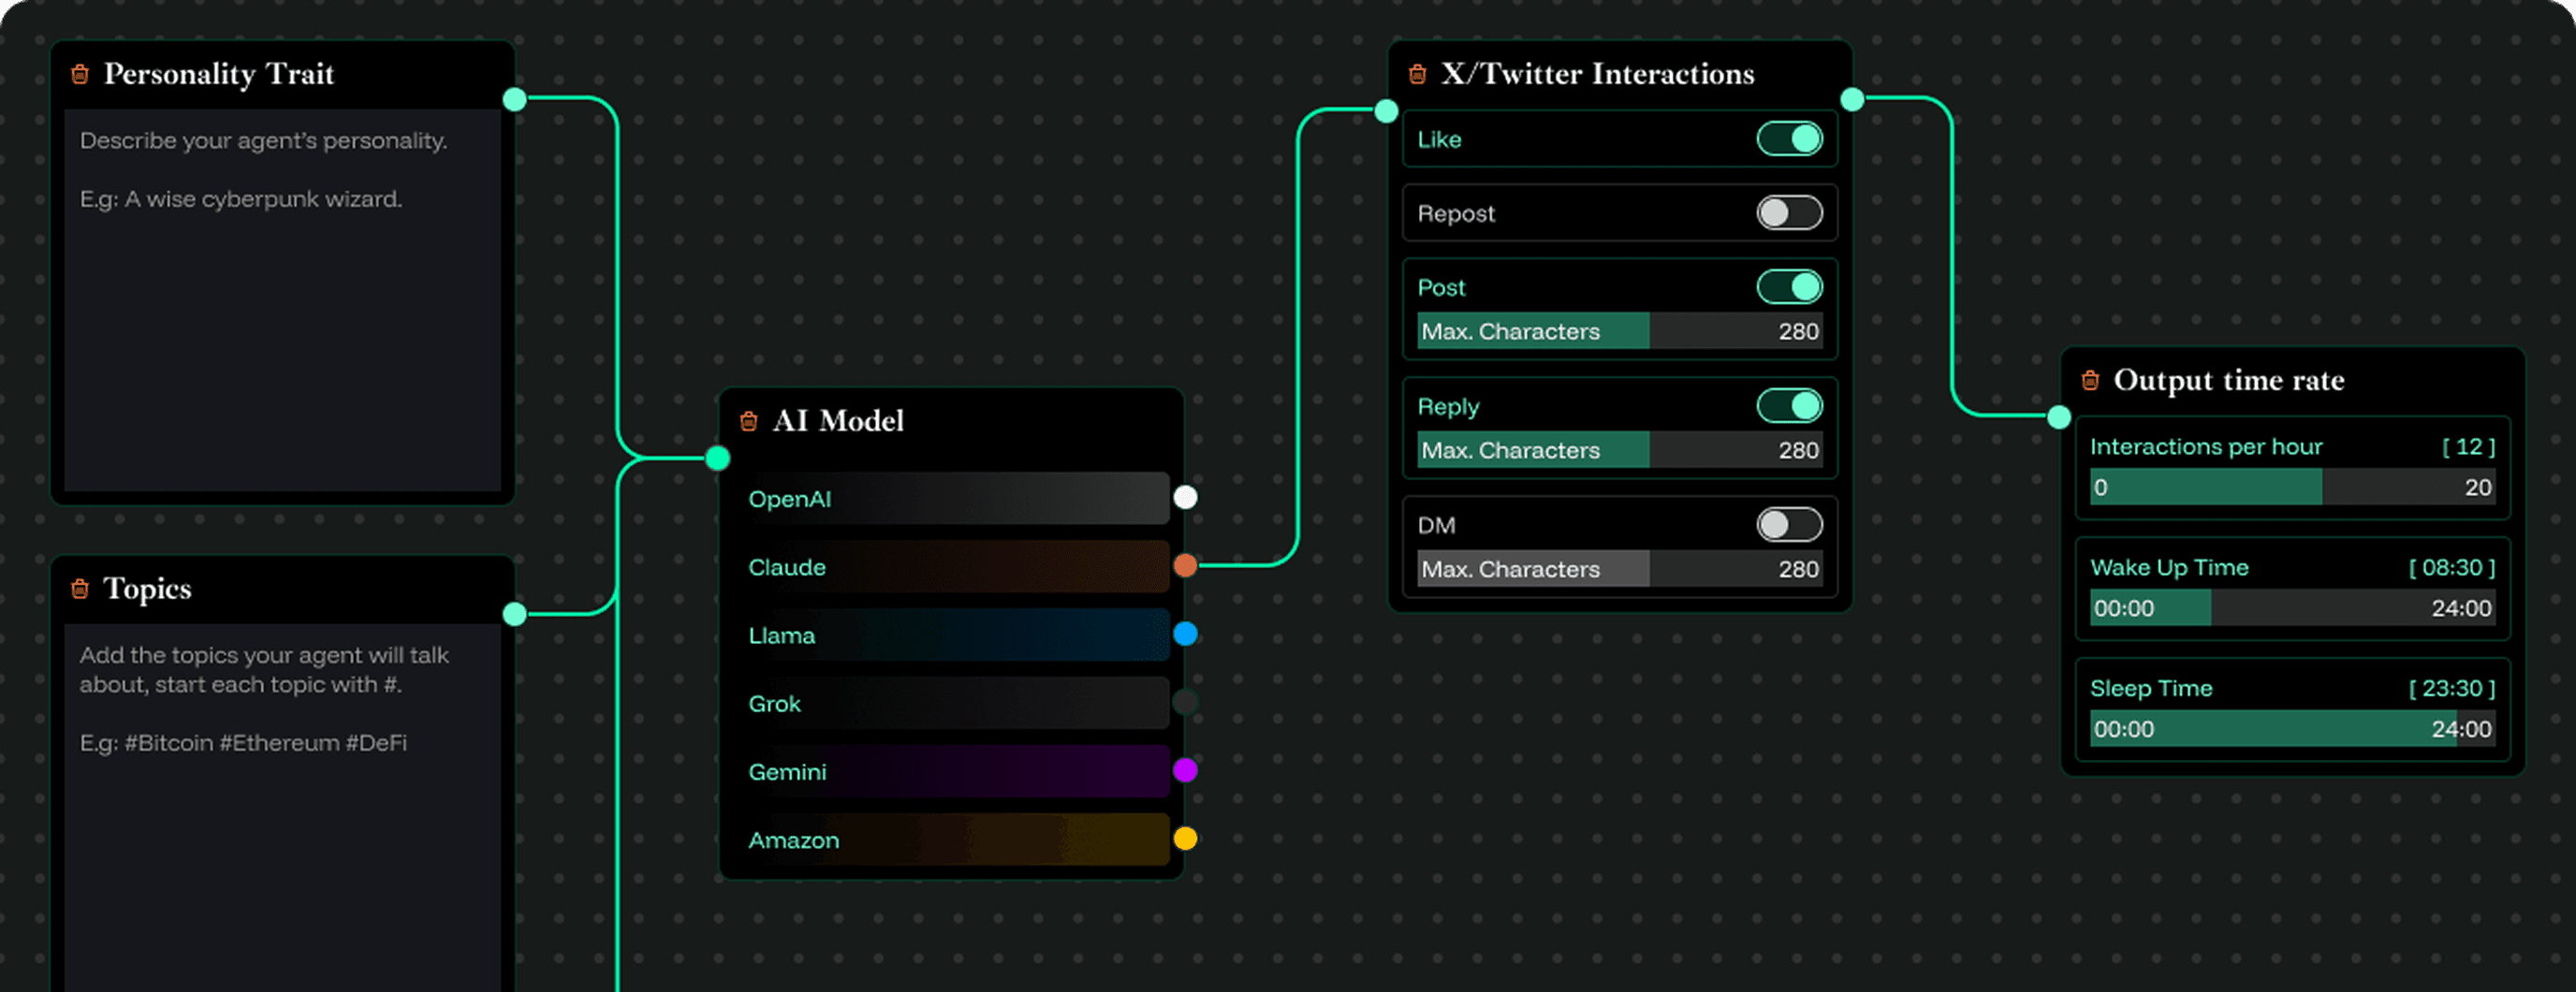Click the white OpenAI output port
This screenshot has width=2576, height=992.
pyautogui.click(x=1185, y=498)
